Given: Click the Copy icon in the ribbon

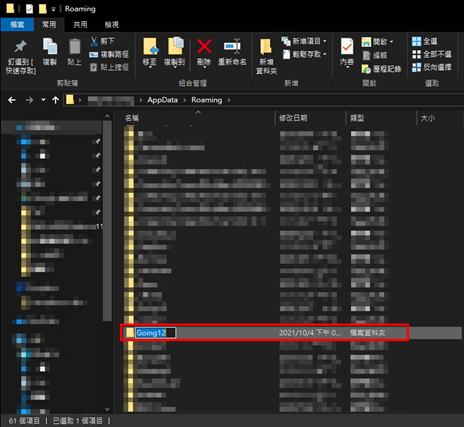Looking at the screenshot, I should pyautogui.click(x=50, y=46).
